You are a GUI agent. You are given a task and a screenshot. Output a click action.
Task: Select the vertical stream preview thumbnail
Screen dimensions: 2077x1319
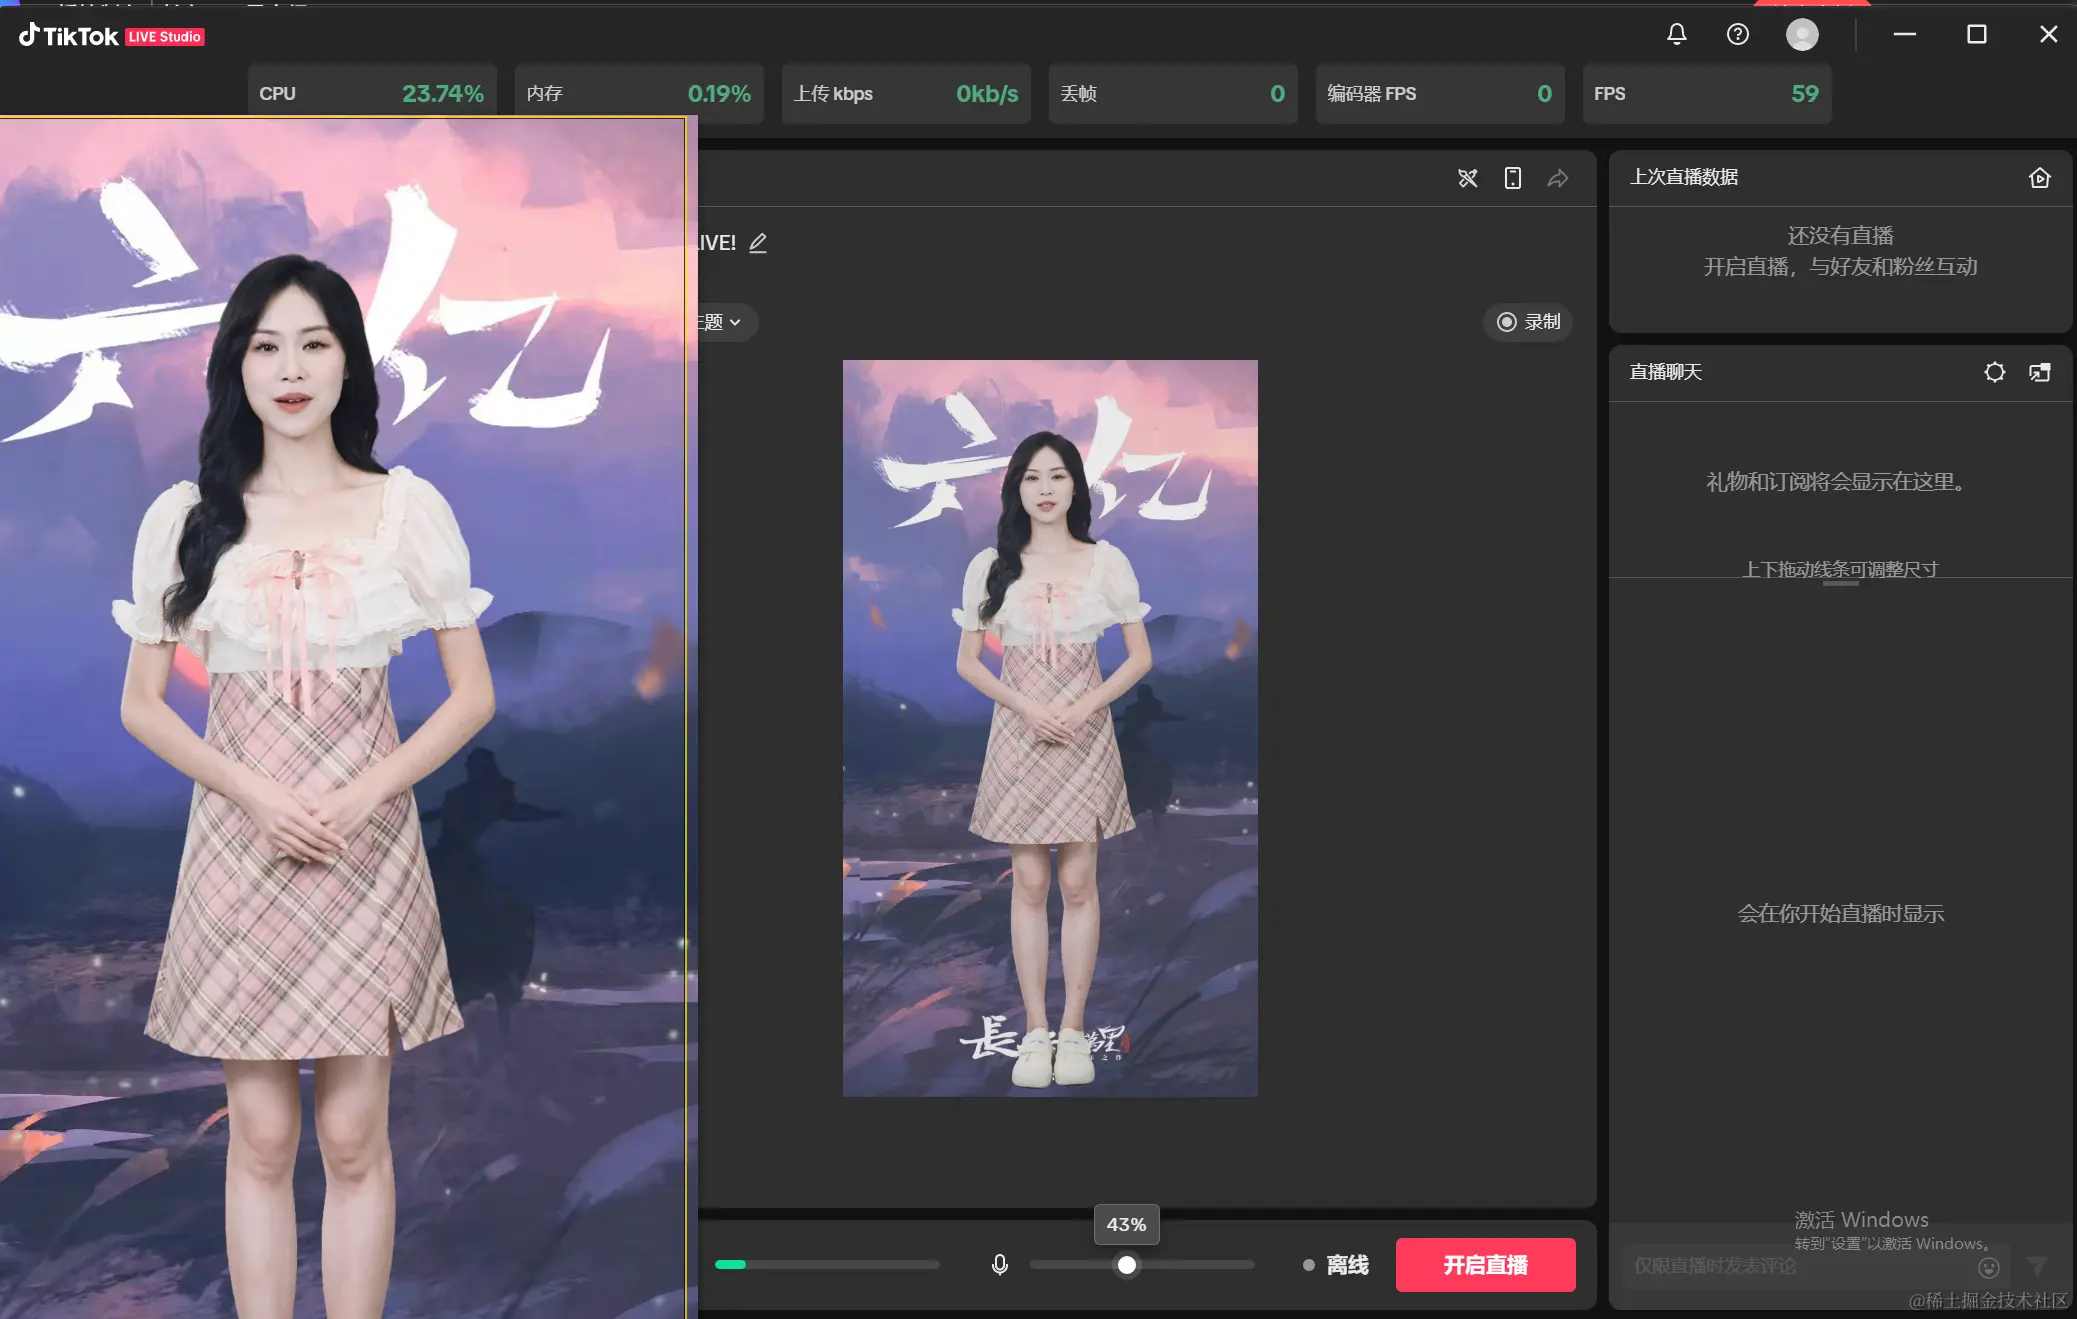[x=1050, y=728]
